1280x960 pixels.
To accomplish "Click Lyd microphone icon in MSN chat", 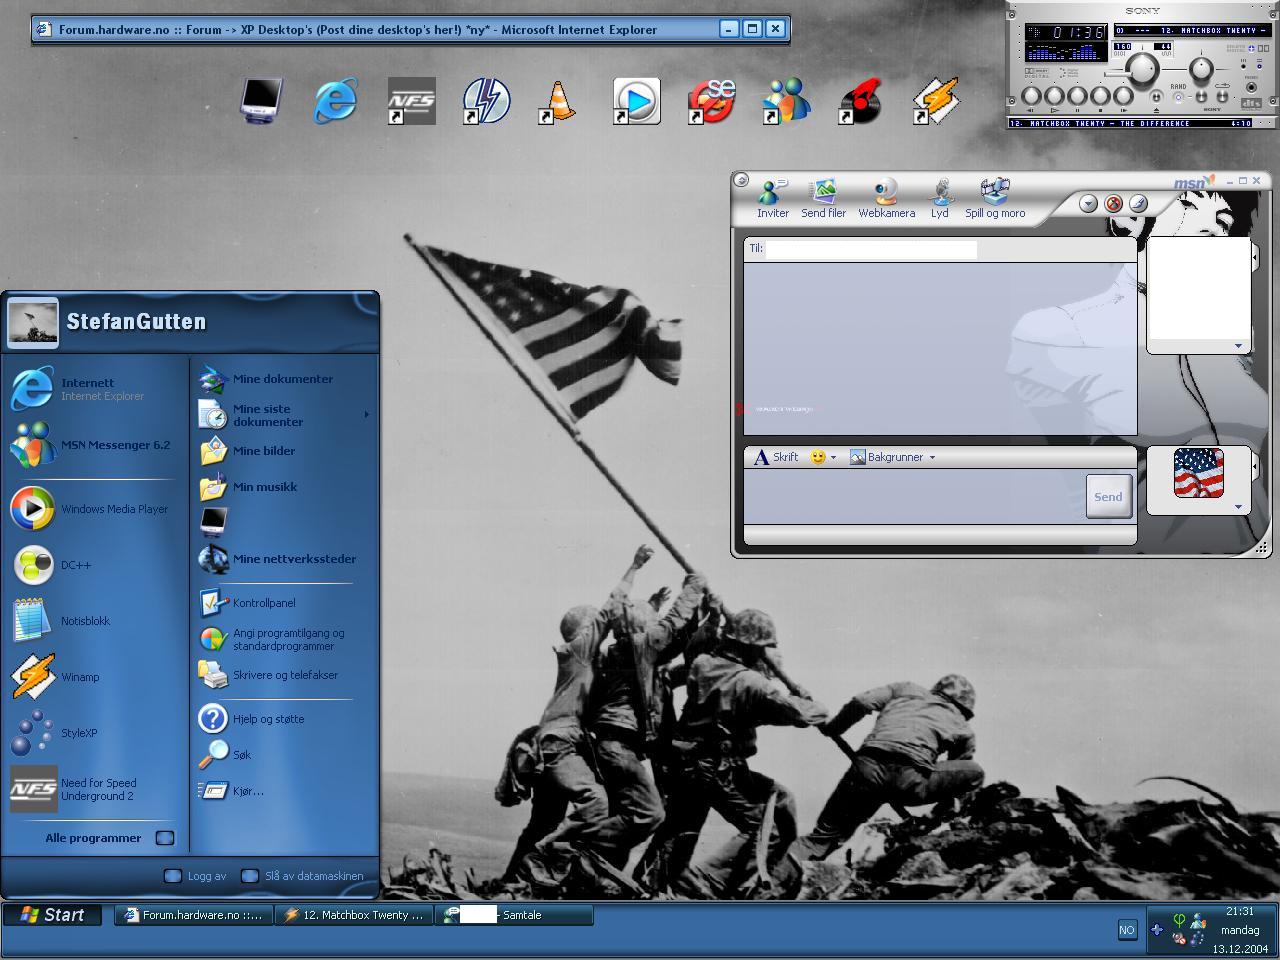I will coord(940,198).
